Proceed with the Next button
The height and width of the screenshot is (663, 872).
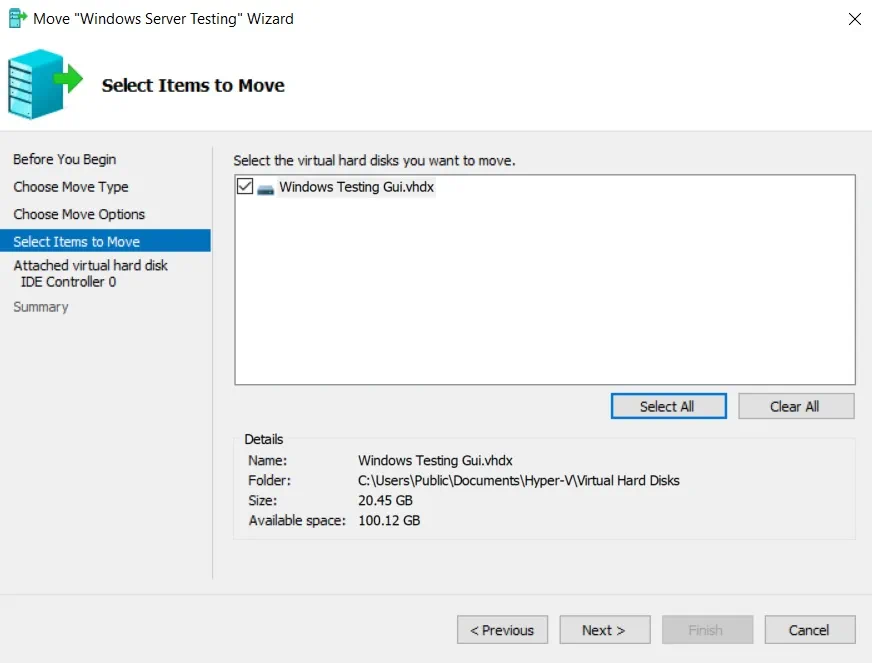click(x=604, y=630)
